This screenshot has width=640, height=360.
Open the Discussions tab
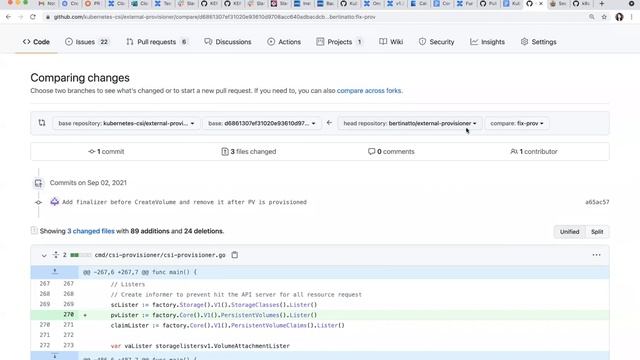(x=228, y=42)
